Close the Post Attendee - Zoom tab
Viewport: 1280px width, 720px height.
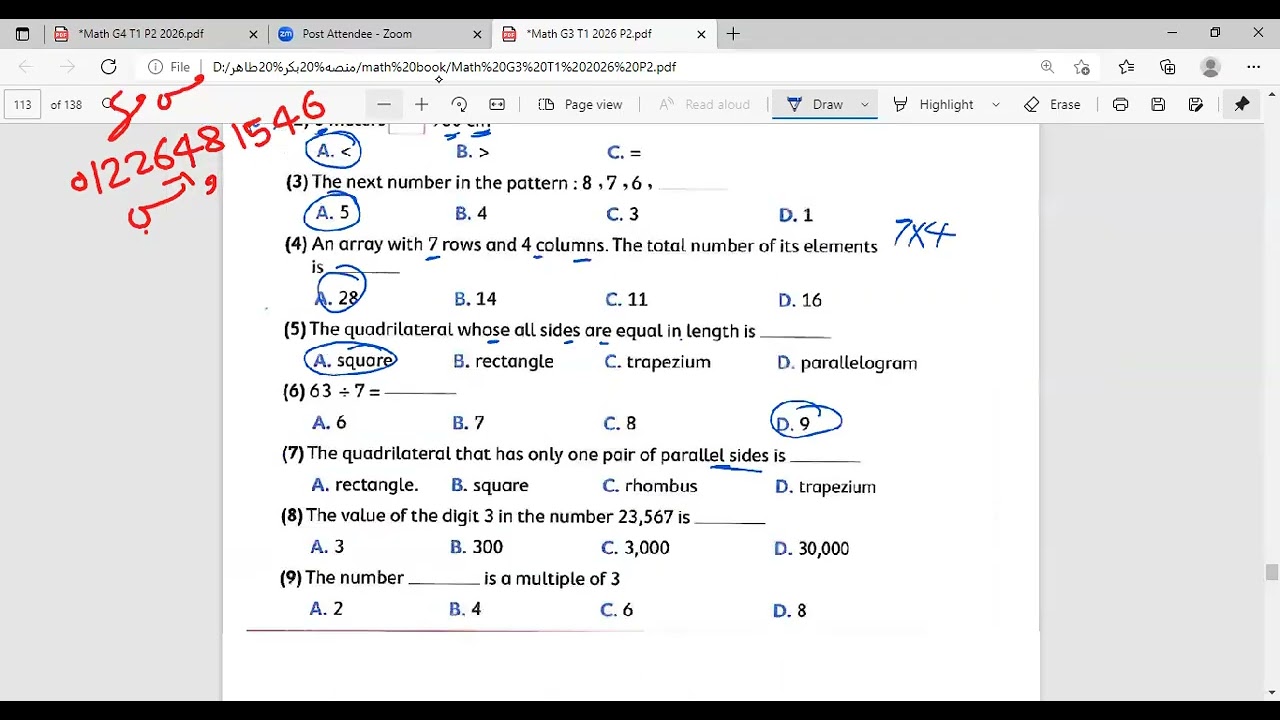click(x=477, y=34)
